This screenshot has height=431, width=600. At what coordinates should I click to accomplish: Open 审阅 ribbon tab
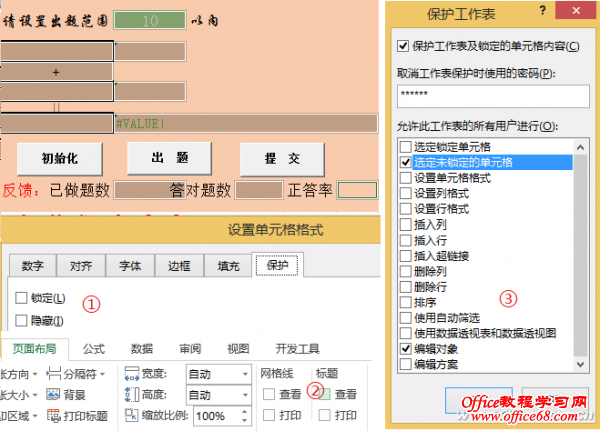(190, 349)
